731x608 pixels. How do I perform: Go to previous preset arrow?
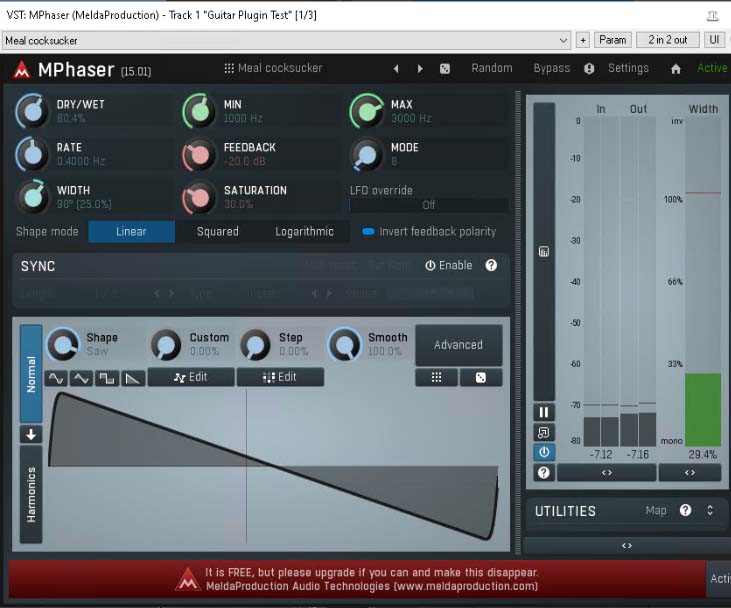tap(396, 69)
